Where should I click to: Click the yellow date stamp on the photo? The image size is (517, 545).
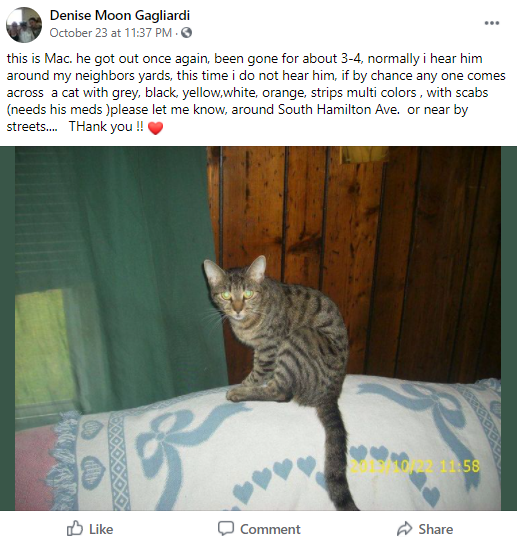415,466
